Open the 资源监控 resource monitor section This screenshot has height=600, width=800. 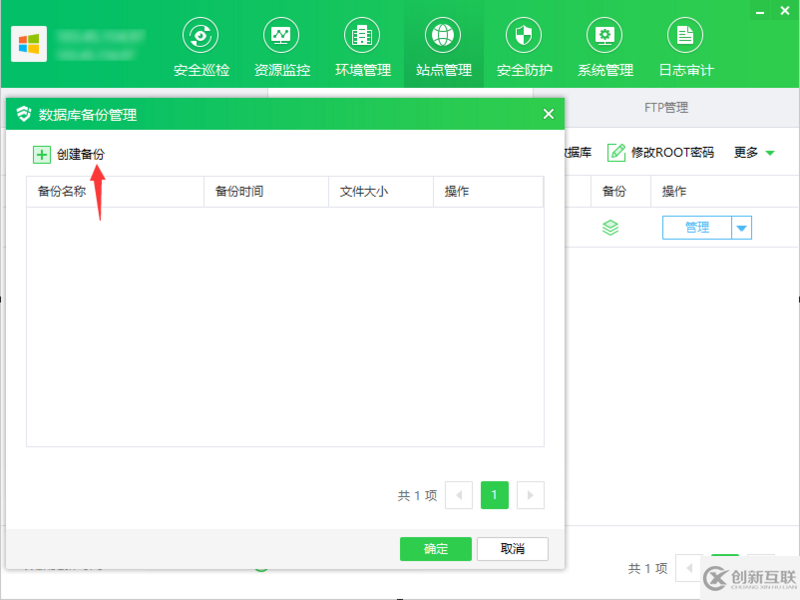tap(282, 47)
